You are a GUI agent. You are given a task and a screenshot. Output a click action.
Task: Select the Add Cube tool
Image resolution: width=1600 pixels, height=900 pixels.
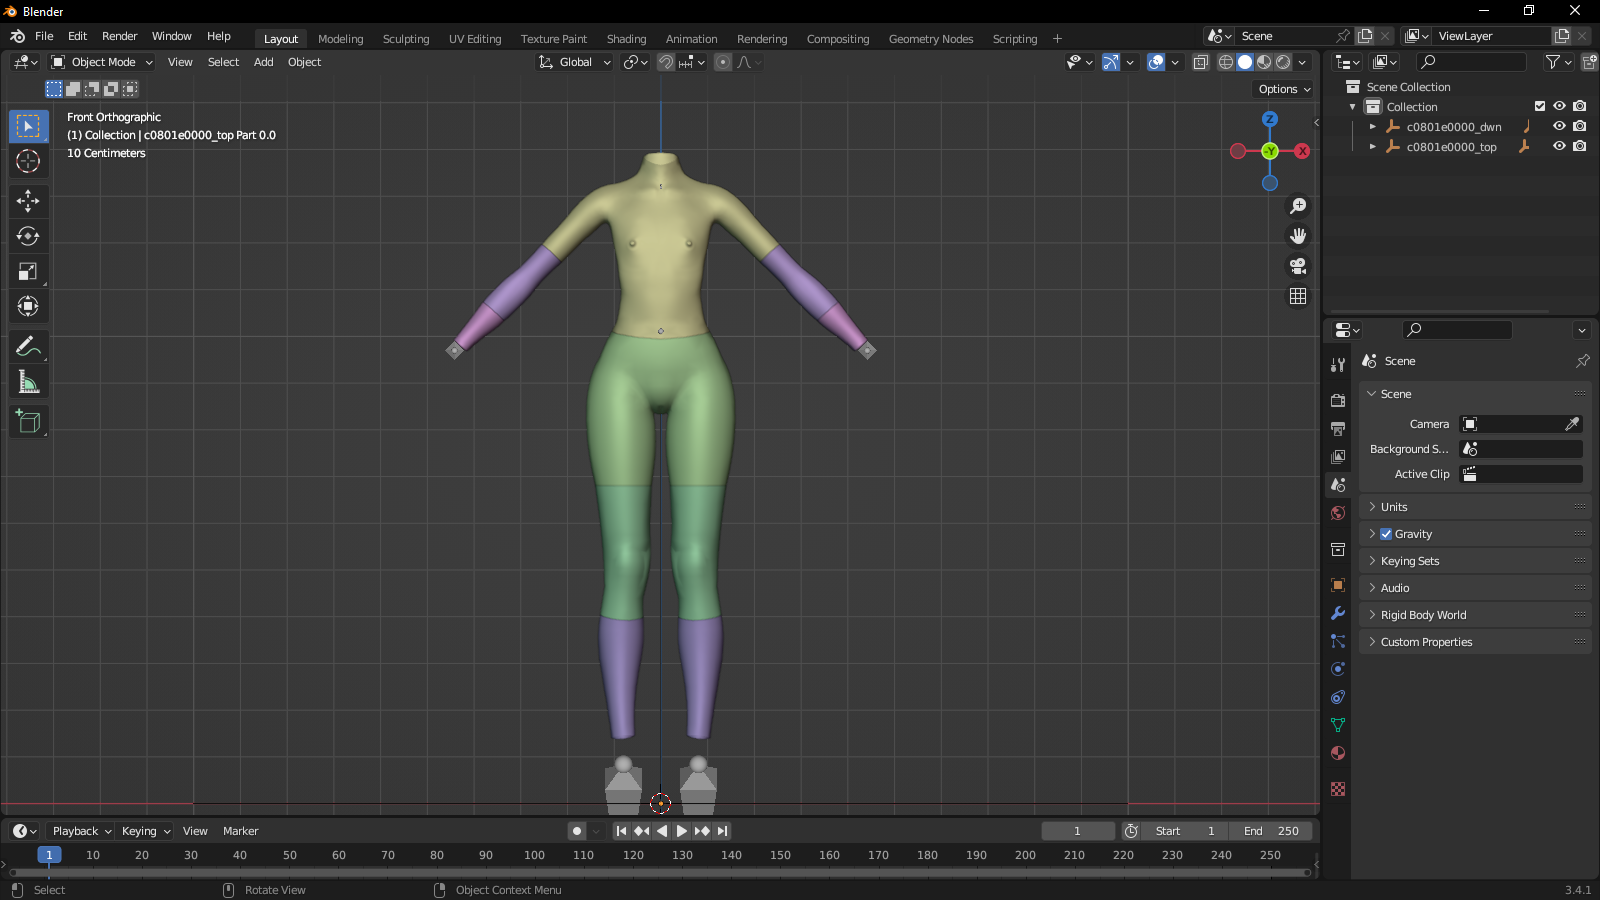click(x=29, y=421)
